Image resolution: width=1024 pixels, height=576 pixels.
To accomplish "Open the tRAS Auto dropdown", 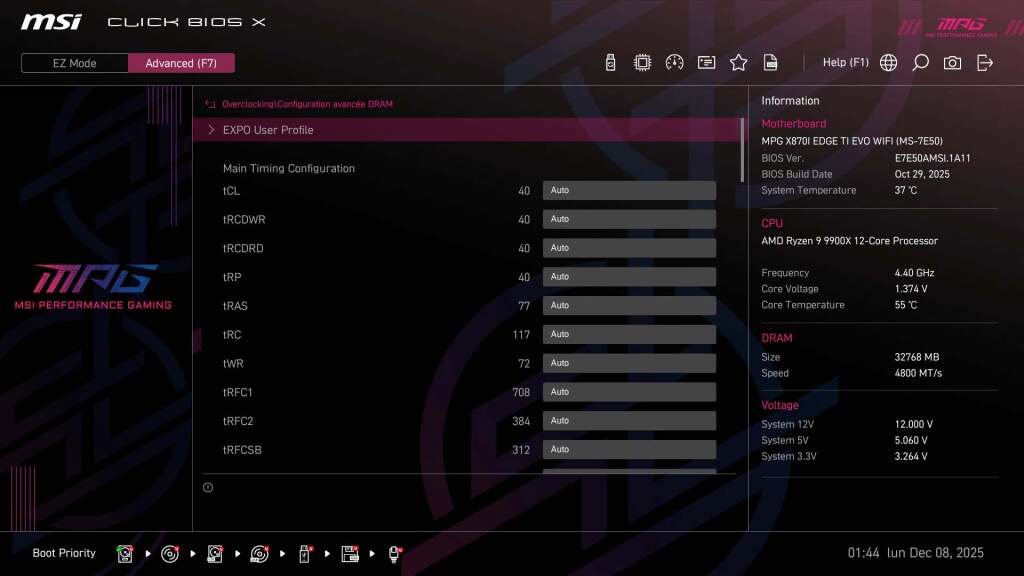I will (x=629, y=305).
